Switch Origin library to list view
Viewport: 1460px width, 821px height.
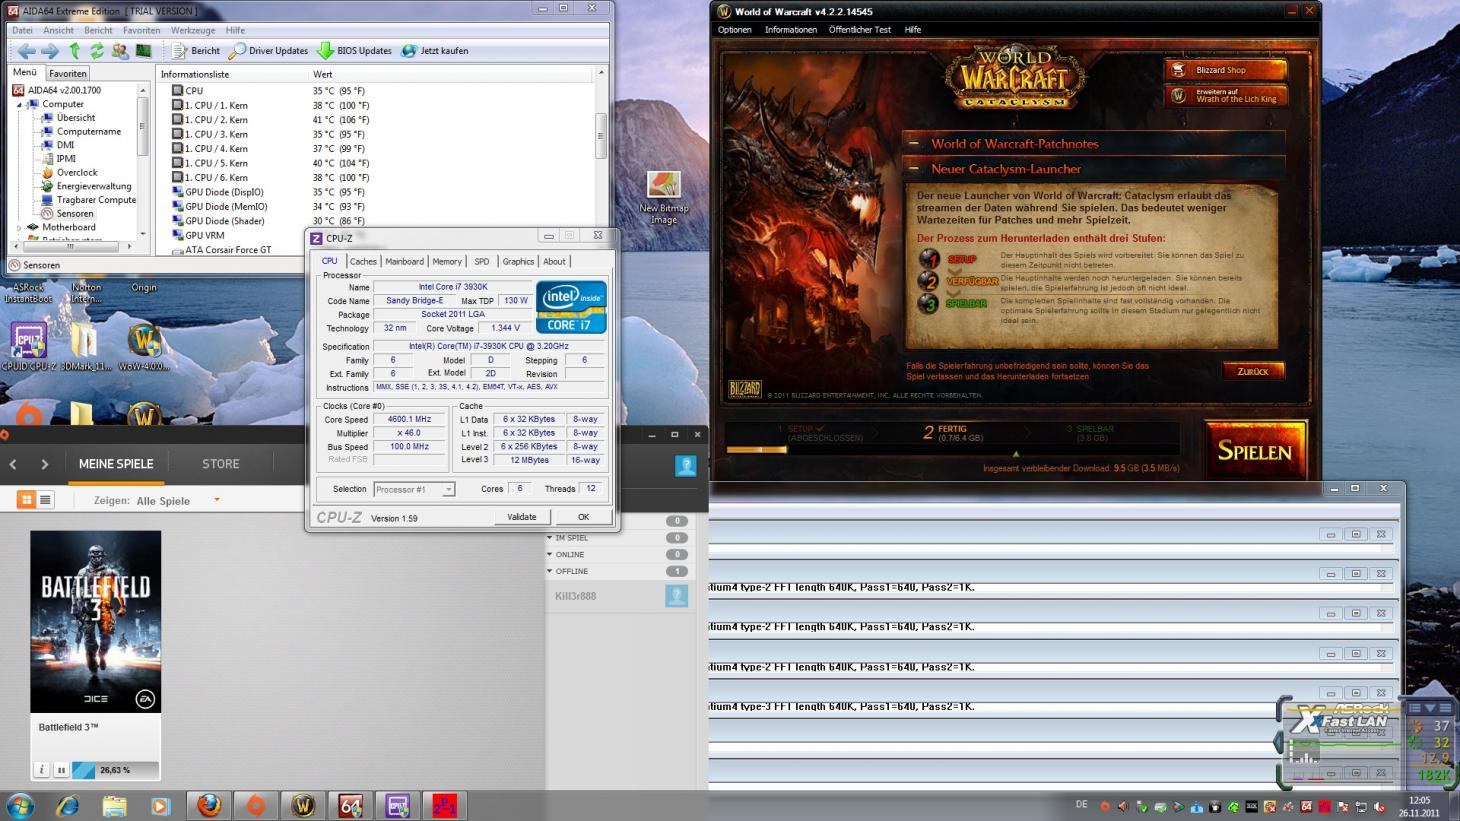coord(45,499)
